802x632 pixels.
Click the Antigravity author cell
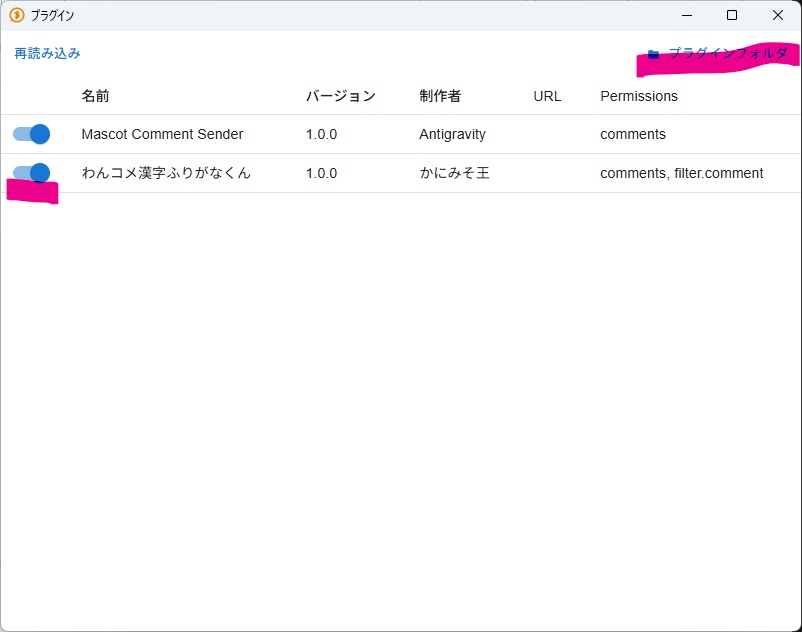(x=452, y=134)
